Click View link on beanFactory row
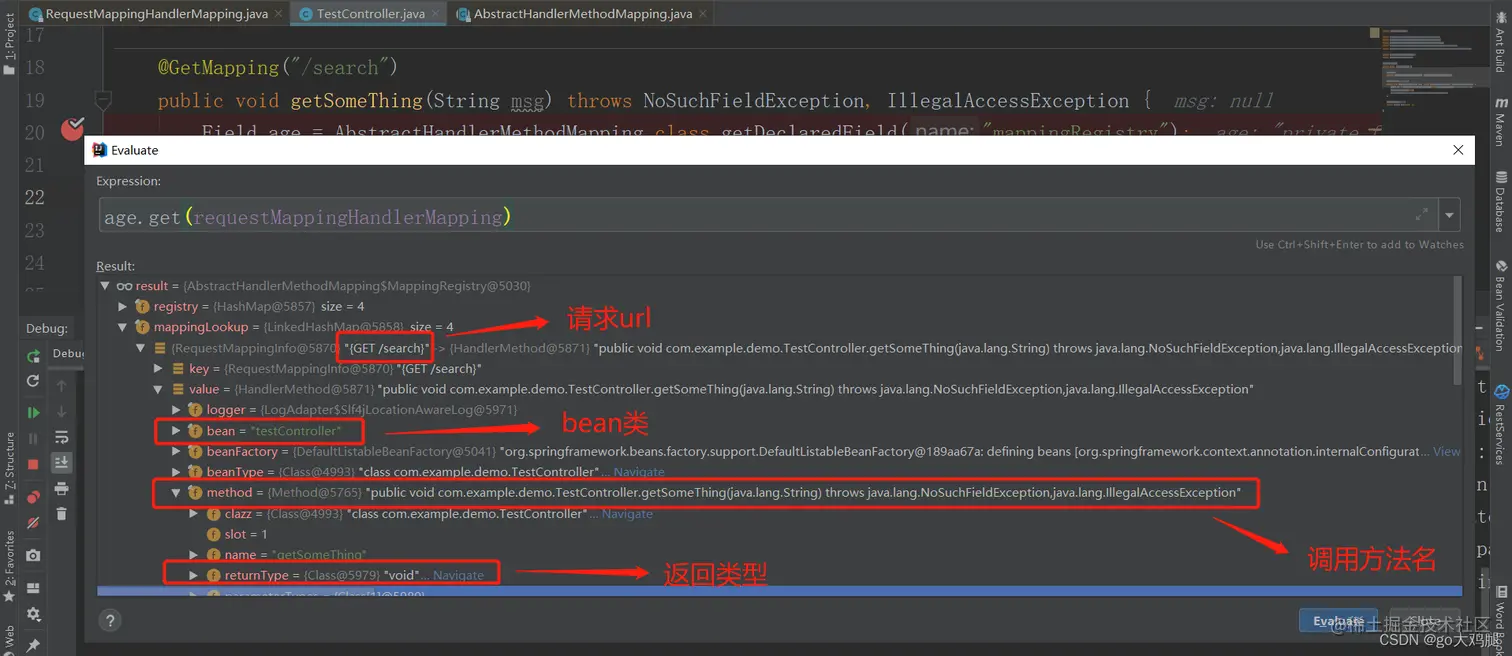The width and height of the screenshot is (1512, 656). (x=1447, y=452)
